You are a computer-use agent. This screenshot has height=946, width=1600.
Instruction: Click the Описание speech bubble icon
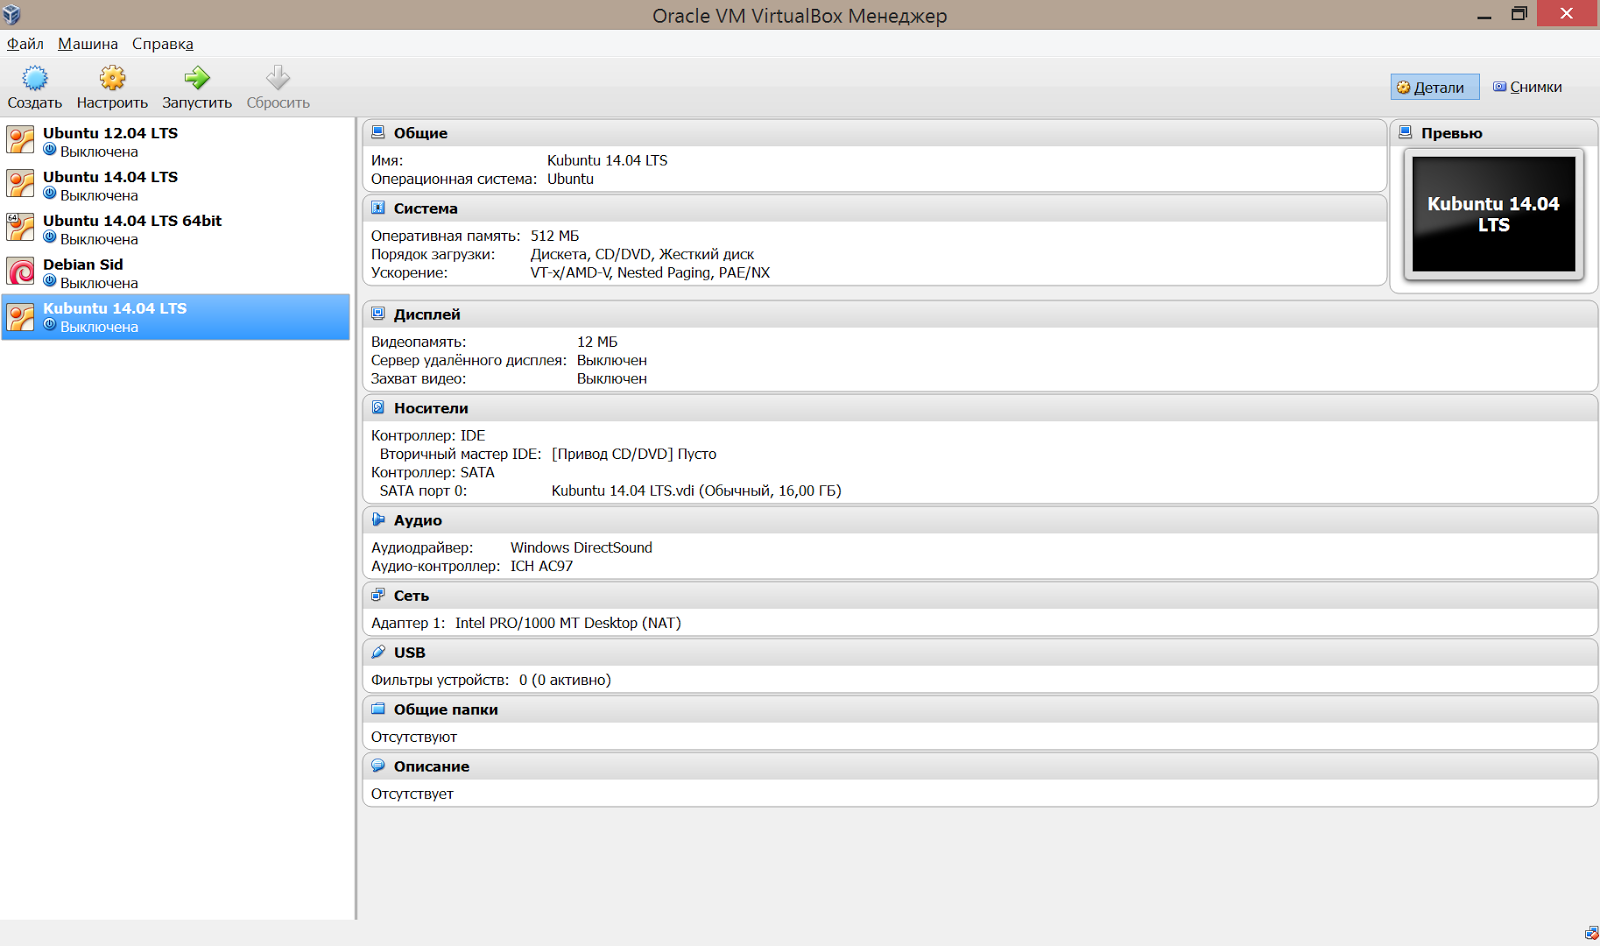pos(378,766)
